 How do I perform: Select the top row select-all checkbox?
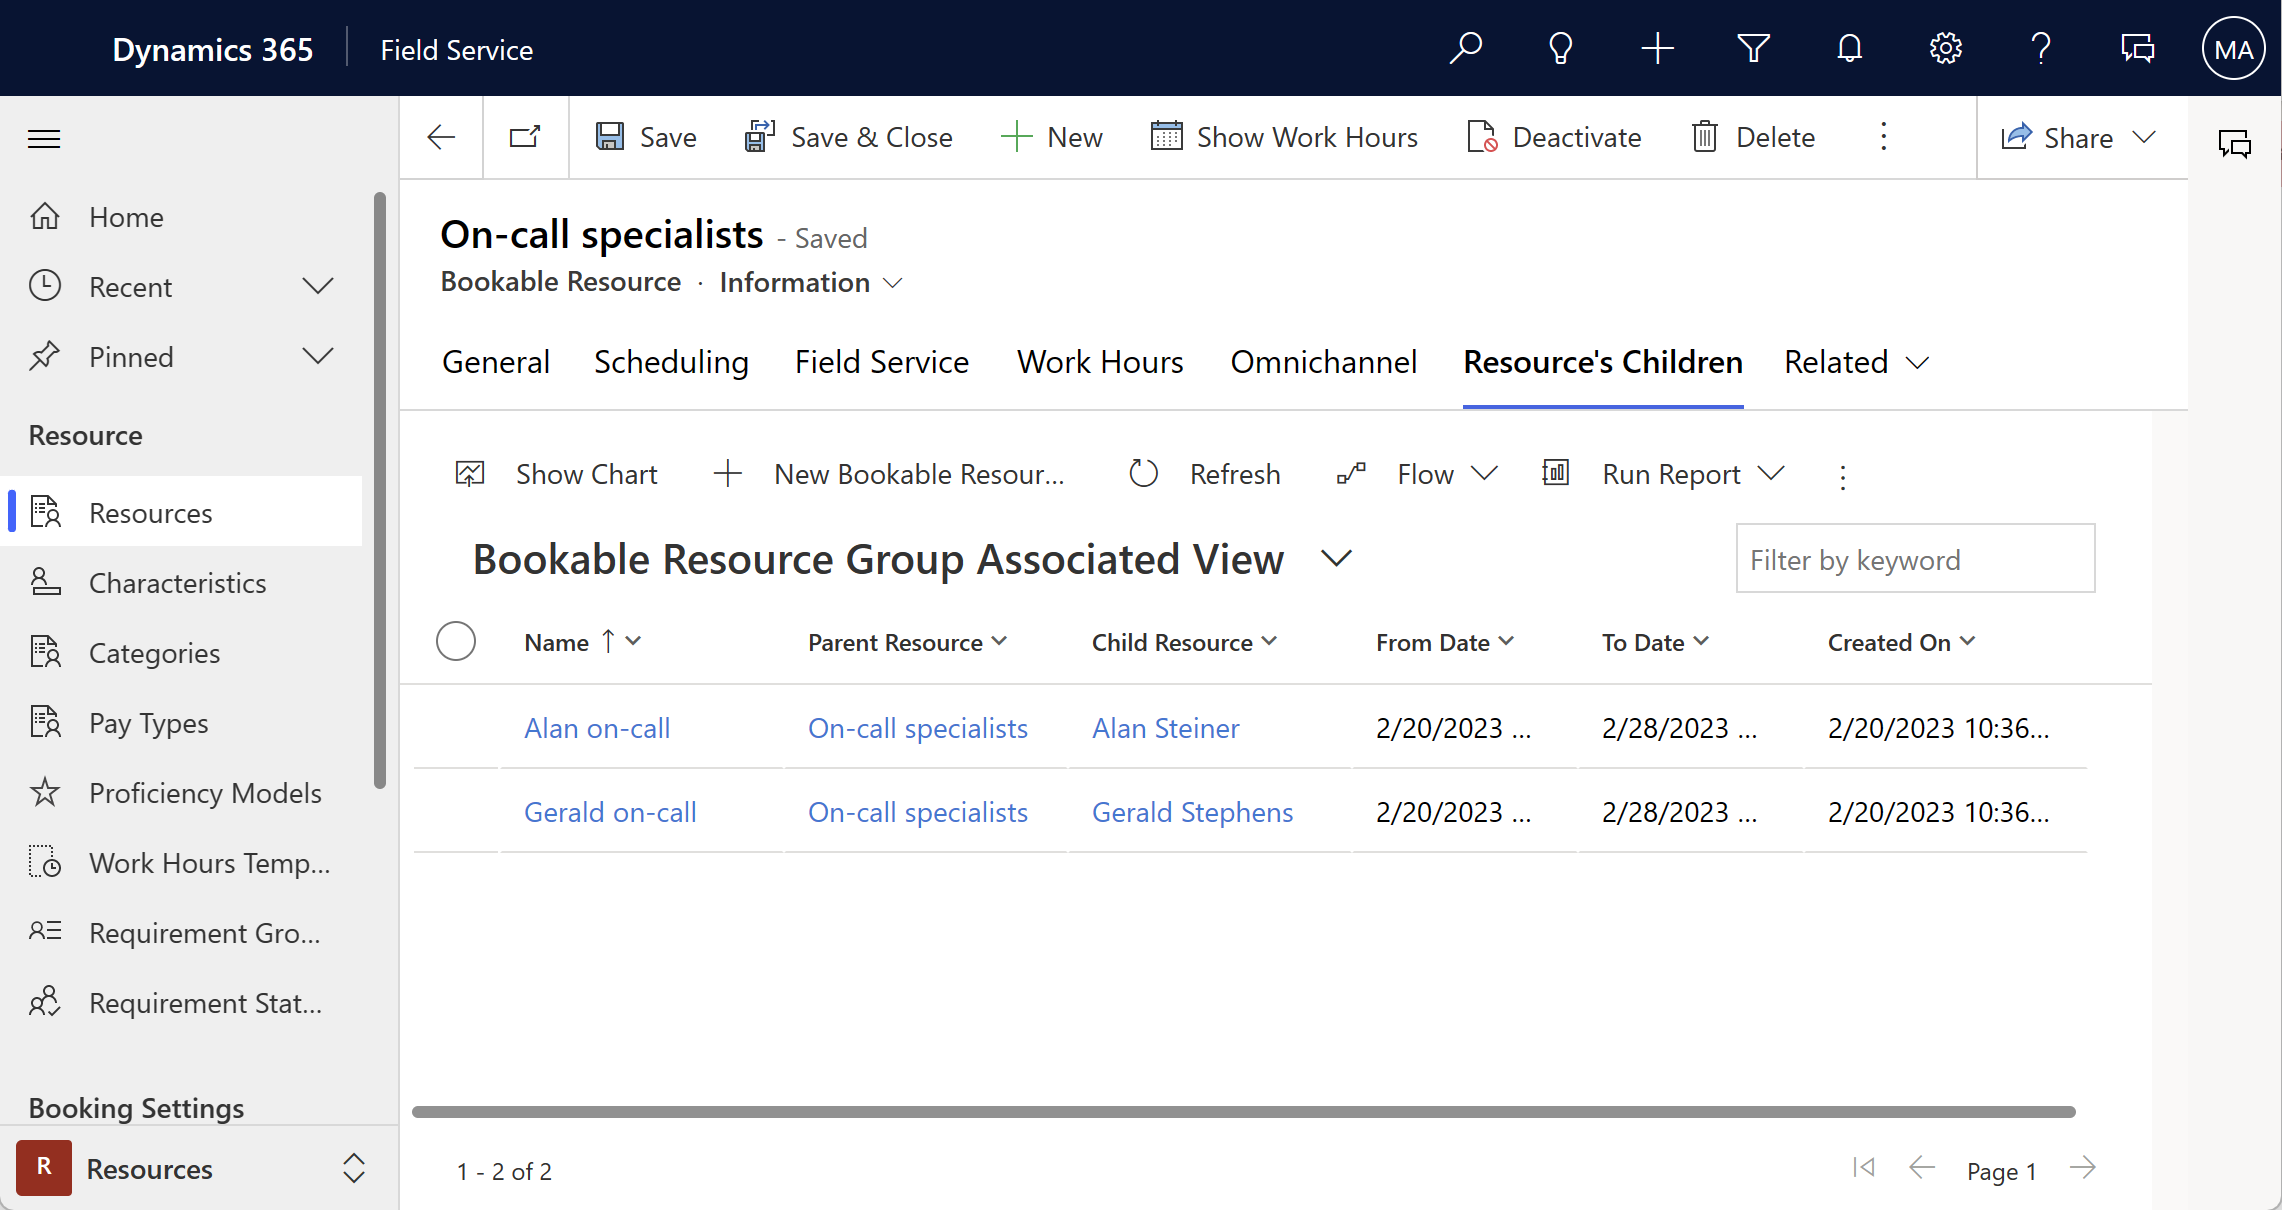click(x=457, y=641)
